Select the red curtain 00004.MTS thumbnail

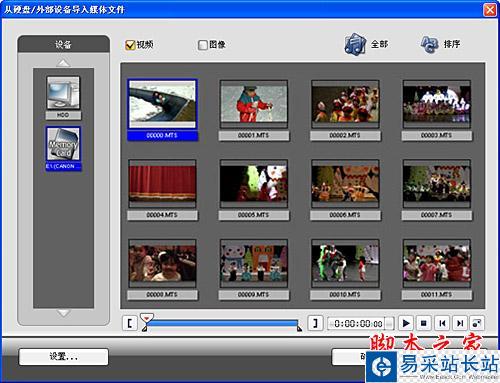pyautogui.click(x=162, y=183)
